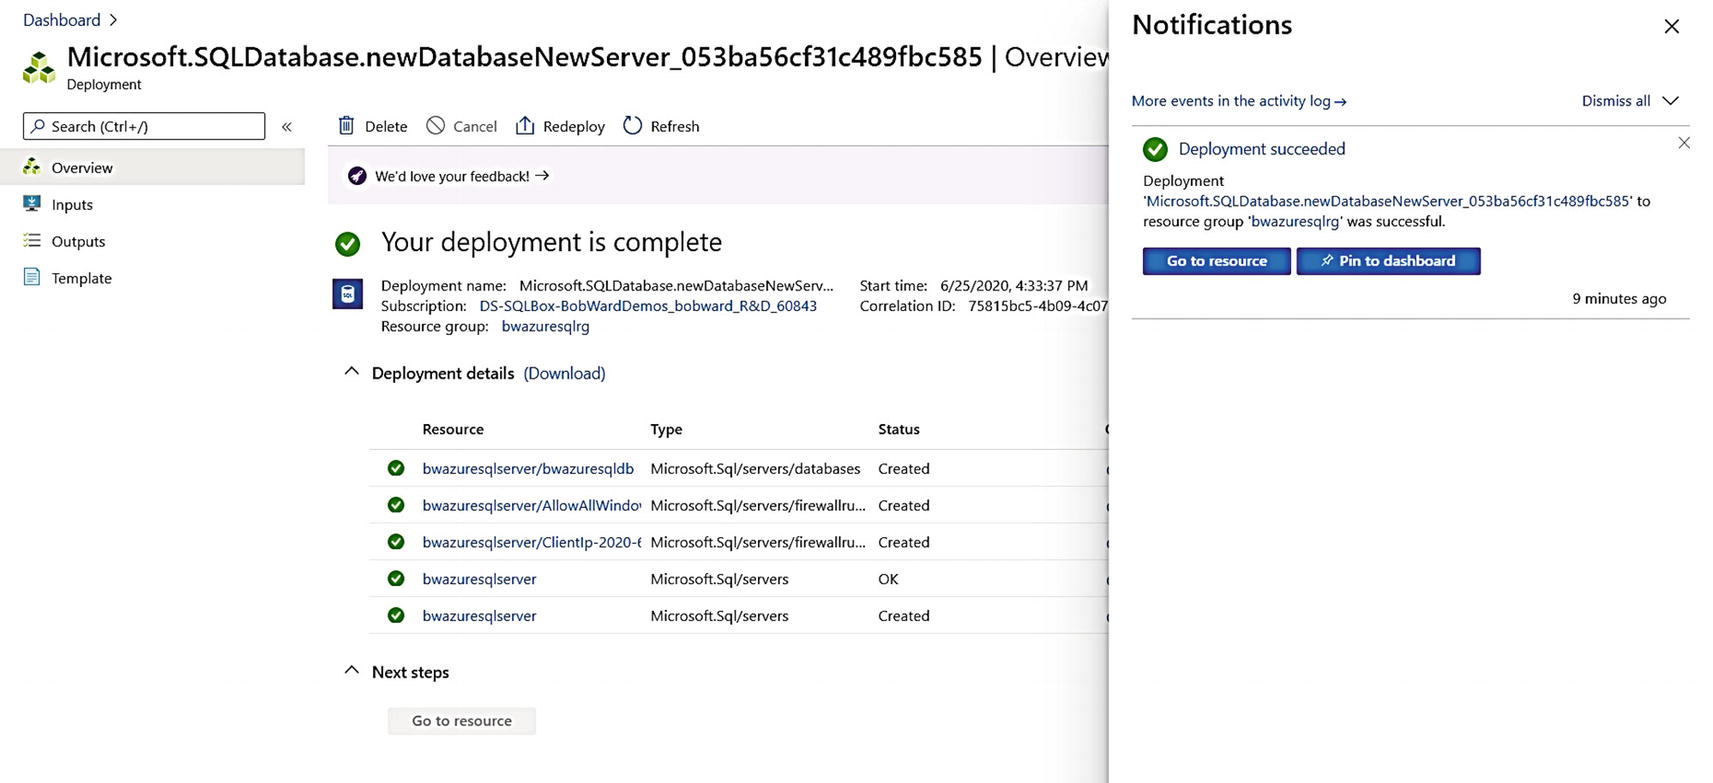Click the deployment cubes icon beside the title
Image resolution: width=1713 pixels, height=783 pixels.
[x=39, y=68]
